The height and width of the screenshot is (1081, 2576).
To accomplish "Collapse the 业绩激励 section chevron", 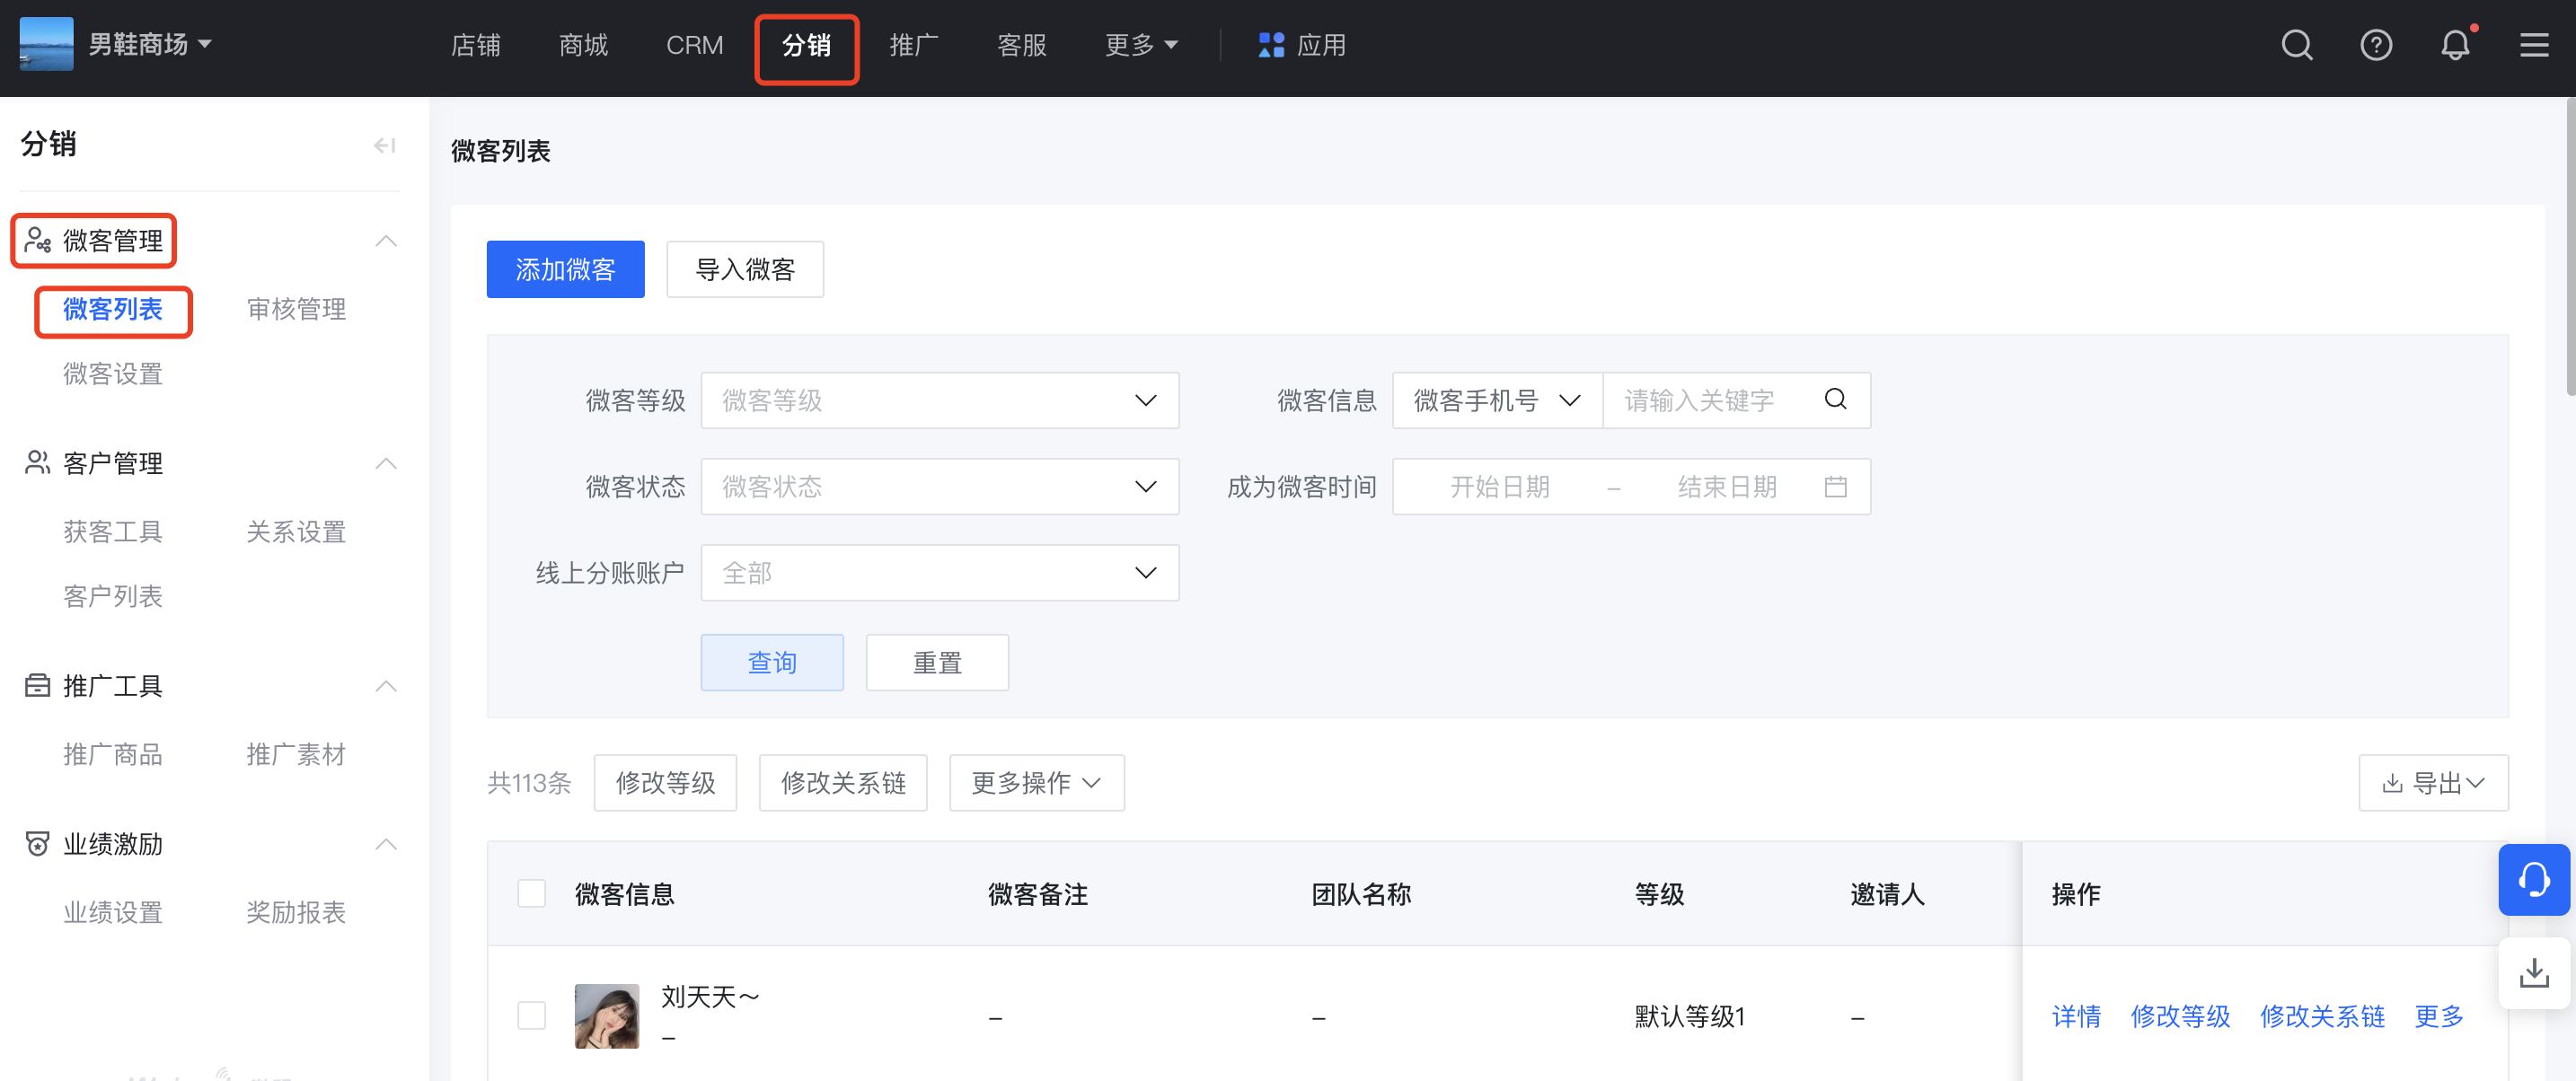I will pos(386,844).
